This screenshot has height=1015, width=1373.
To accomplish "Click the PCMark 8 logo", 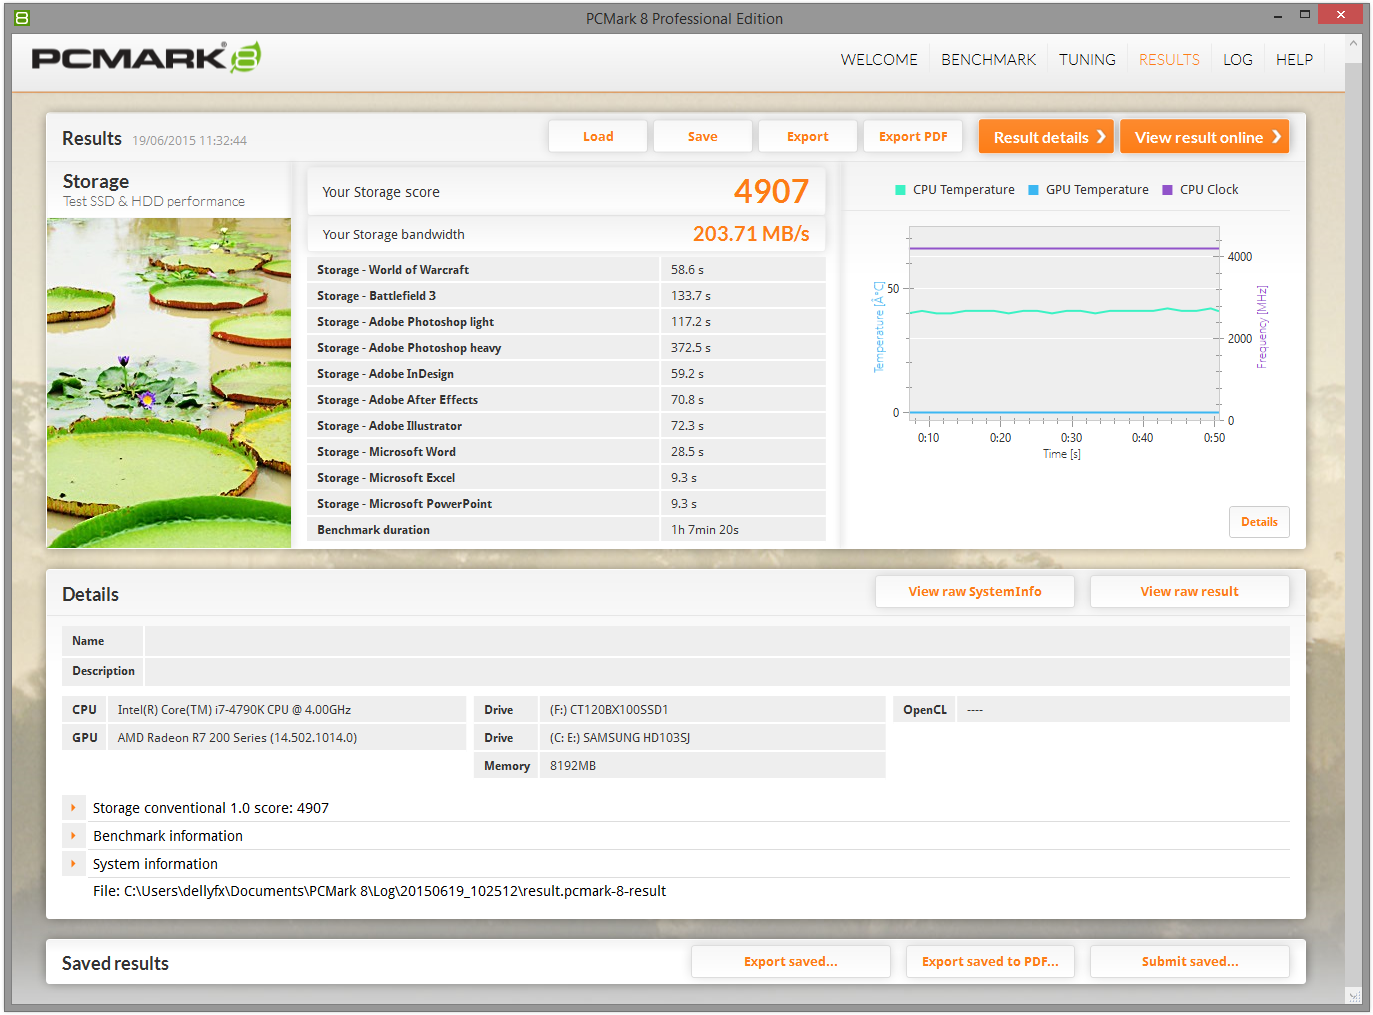I will click(x=146, y=57).
